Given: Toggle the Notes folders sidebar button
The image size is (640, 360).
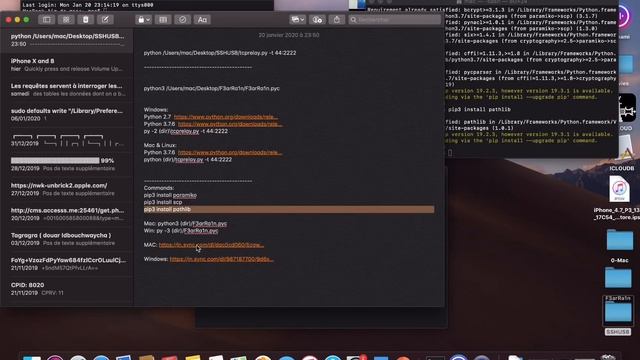Looking at the screenshot, I should pyautogui.click(x=47, y=19).
